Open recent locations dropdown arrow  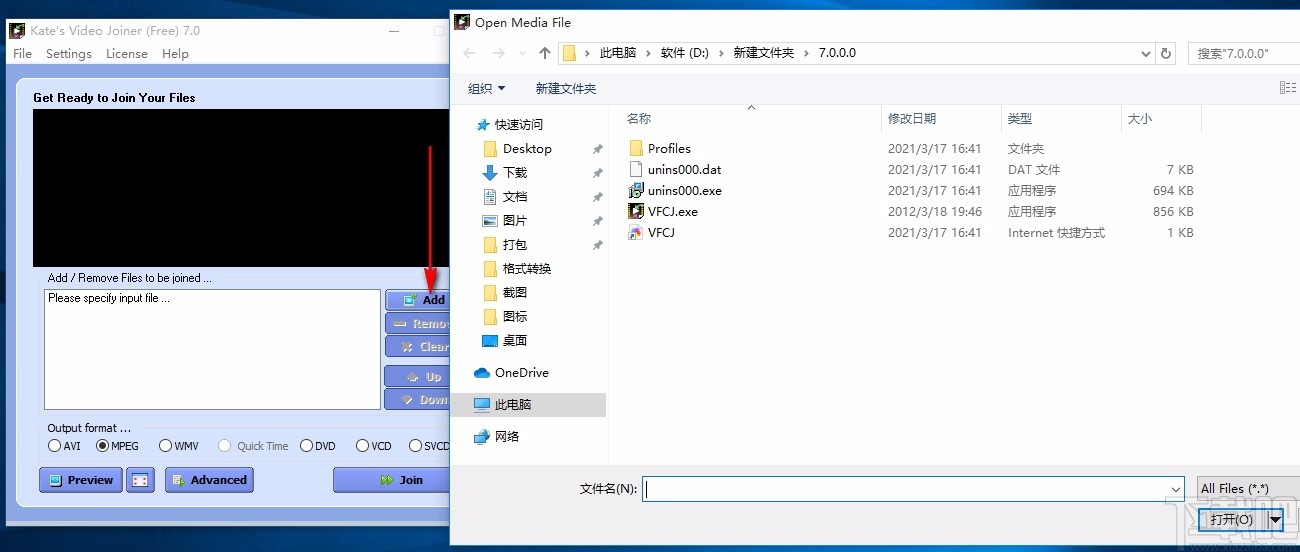pos(522,53)
